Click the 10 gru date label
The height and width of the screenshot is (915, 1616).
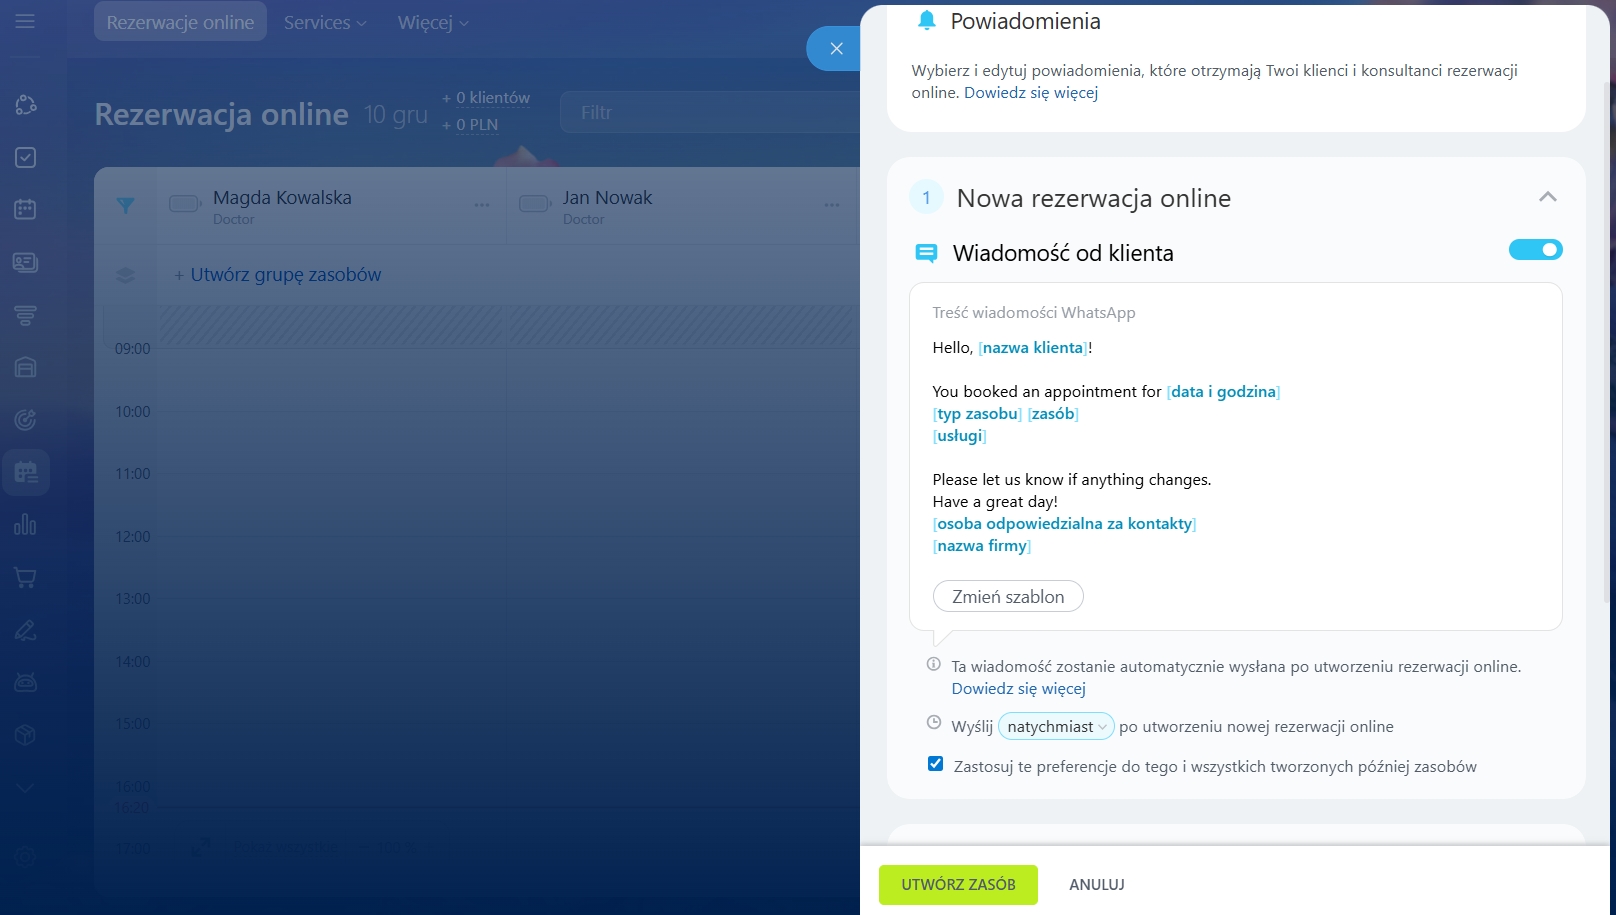click(x=396, y=115)
